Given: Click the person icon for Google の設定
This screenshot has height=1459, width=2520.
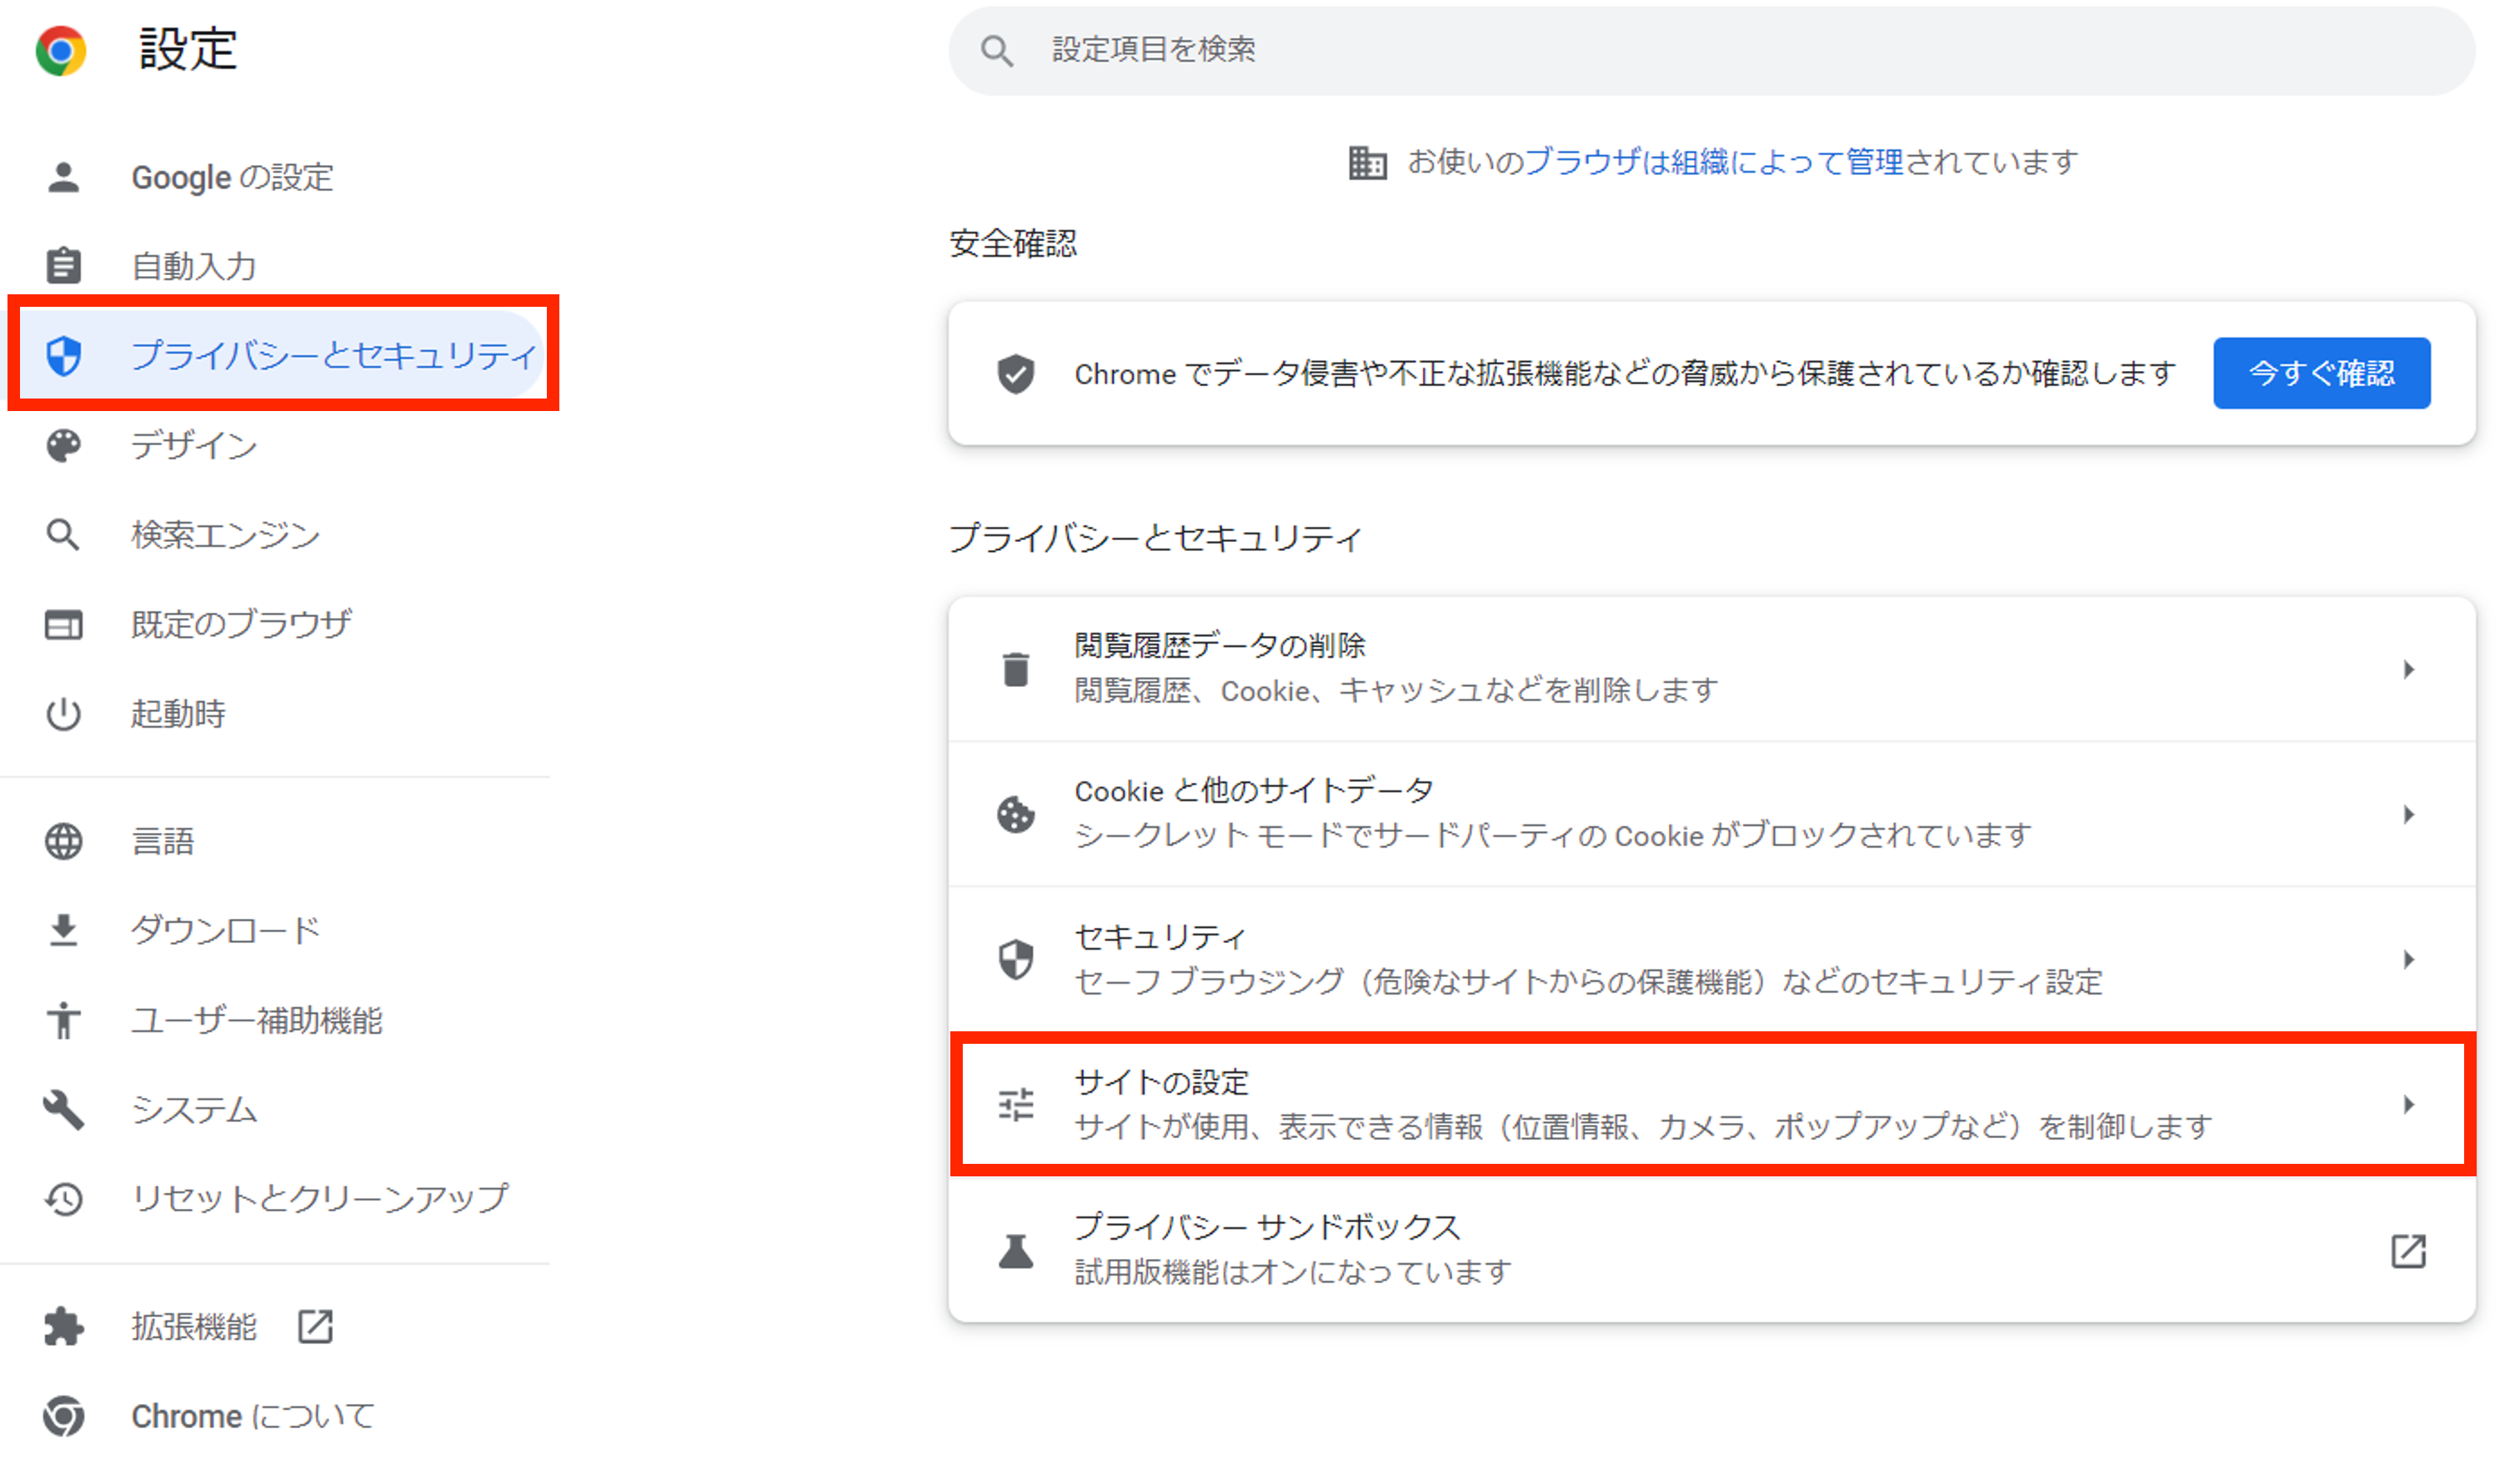Looking at the screenshot, I should pyautogui.click(x=63, y=177).
